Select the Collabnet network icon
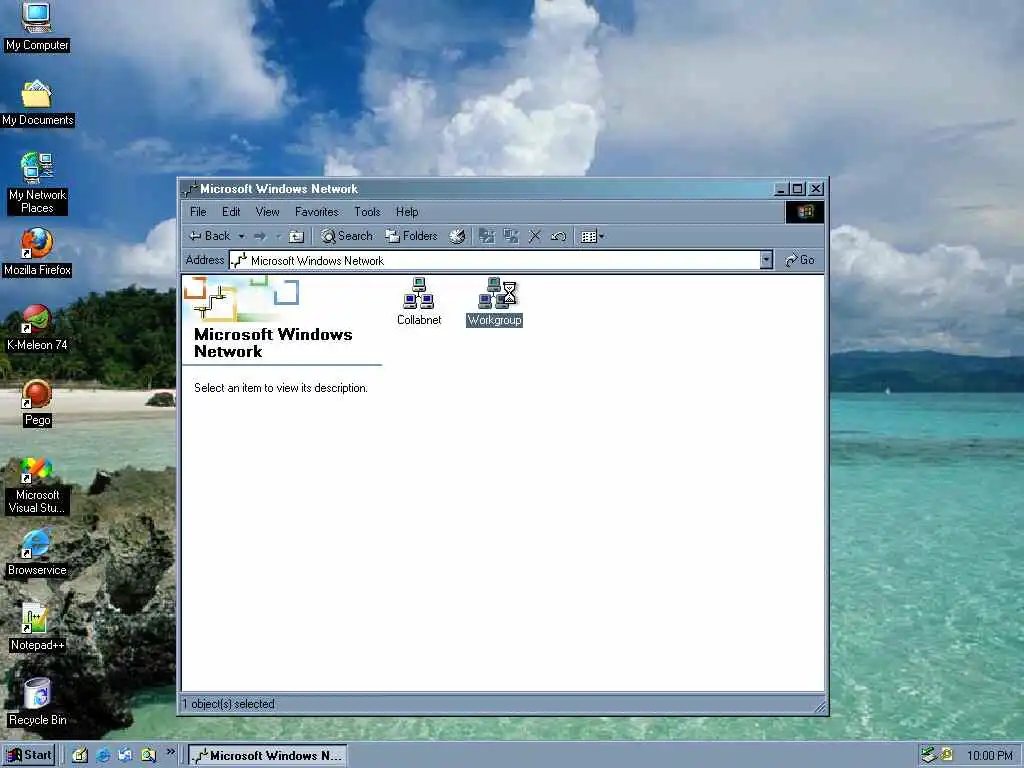The image size is (1024, 768). point(419,302)
